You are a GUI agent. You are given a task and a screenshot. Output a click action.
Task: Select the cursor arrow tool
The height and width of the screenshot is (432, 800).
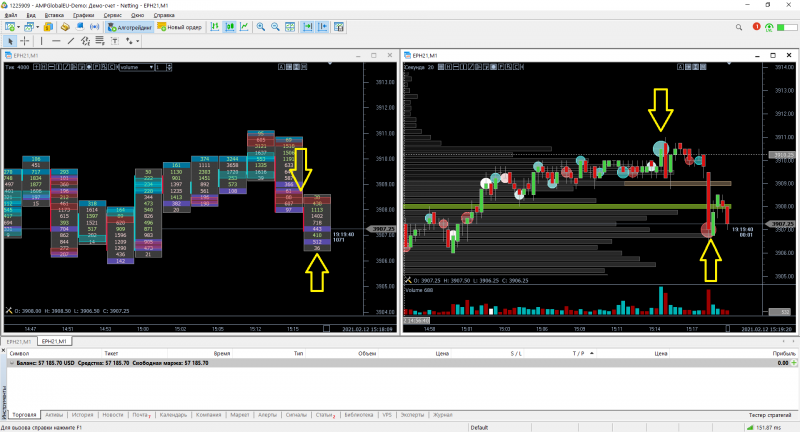tap(10, 41)
